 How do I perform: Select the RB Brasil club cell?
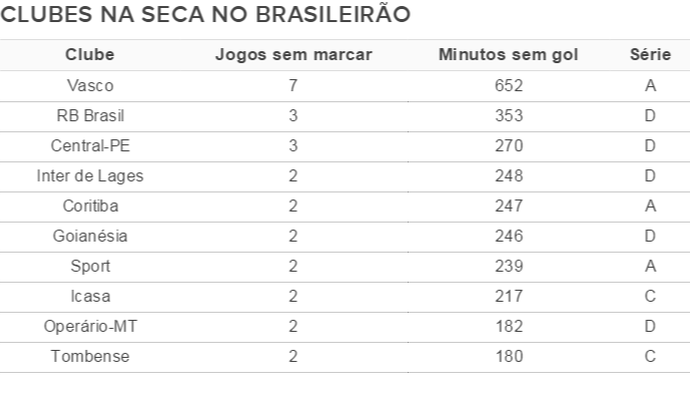tap(90, 116)
